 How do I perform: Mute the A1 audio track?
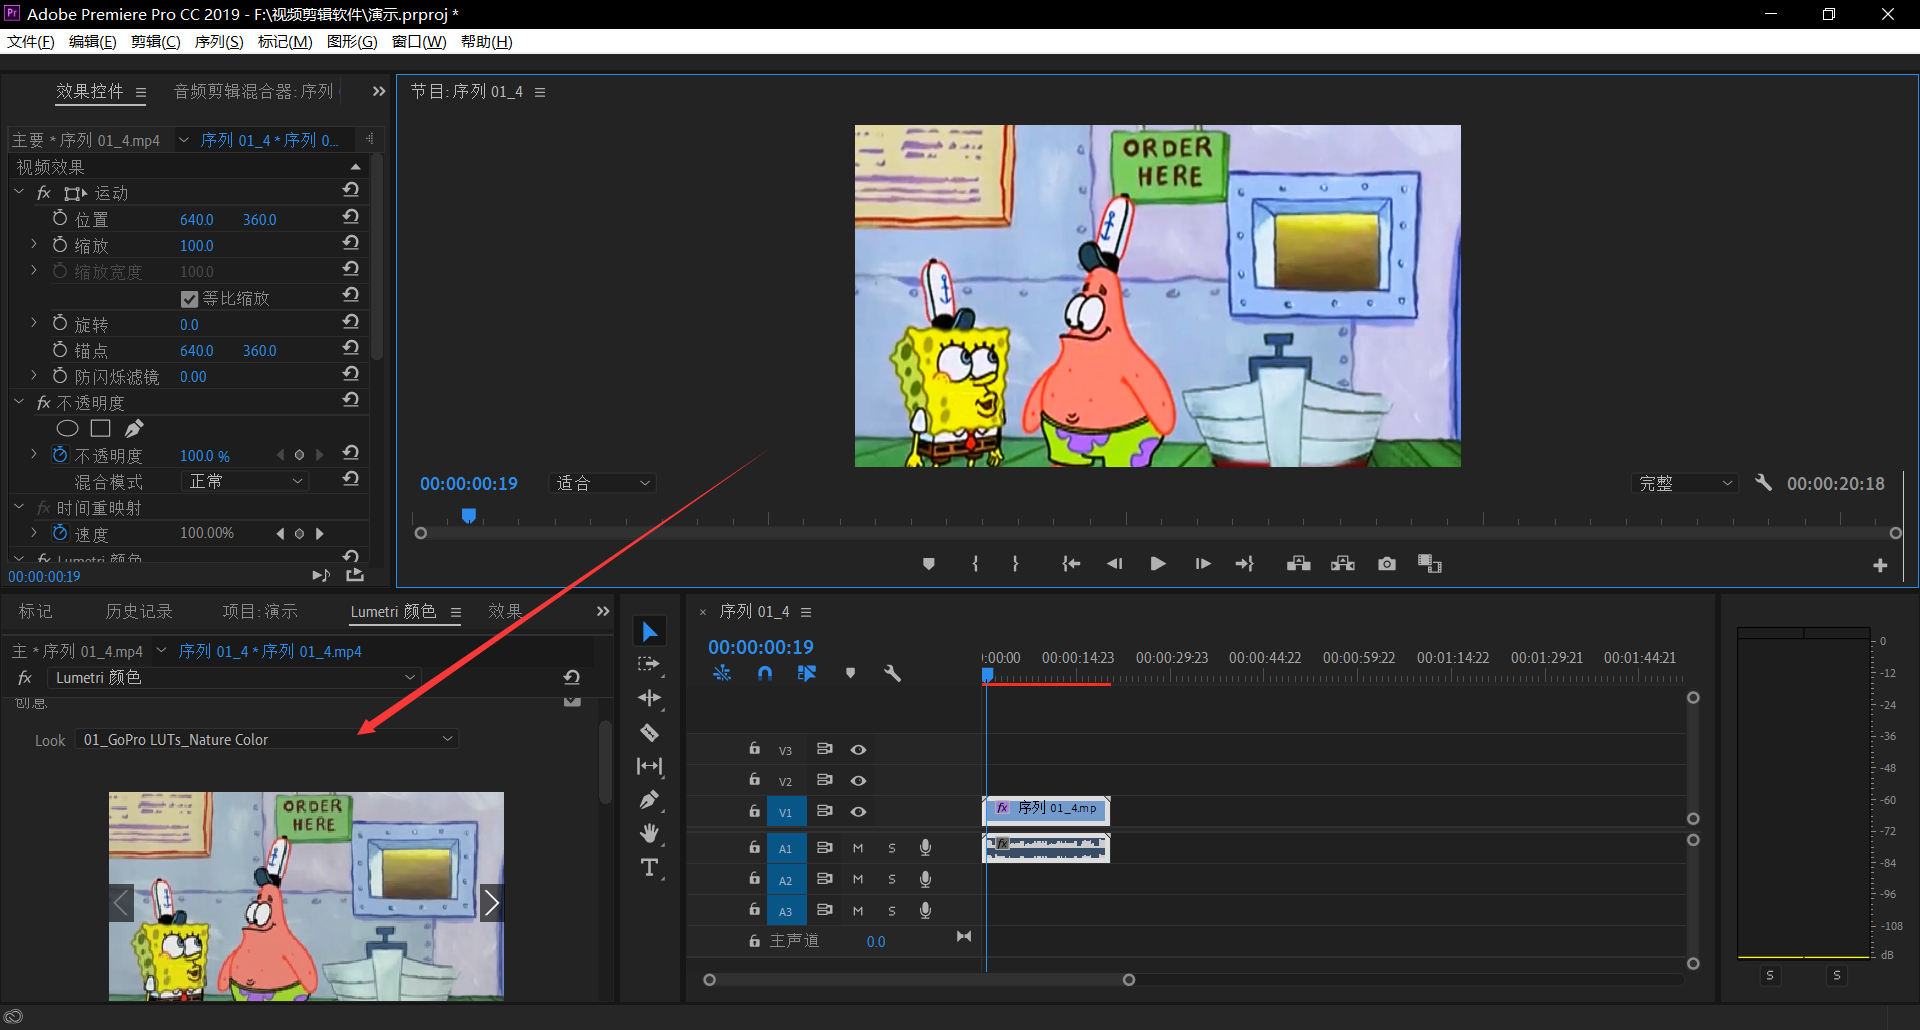point(857,848)
